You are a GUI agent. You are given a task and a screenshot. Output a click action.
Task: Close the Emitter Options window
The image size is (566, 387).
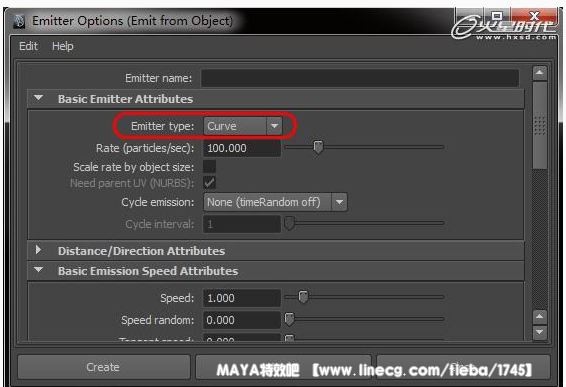point(534,16)
